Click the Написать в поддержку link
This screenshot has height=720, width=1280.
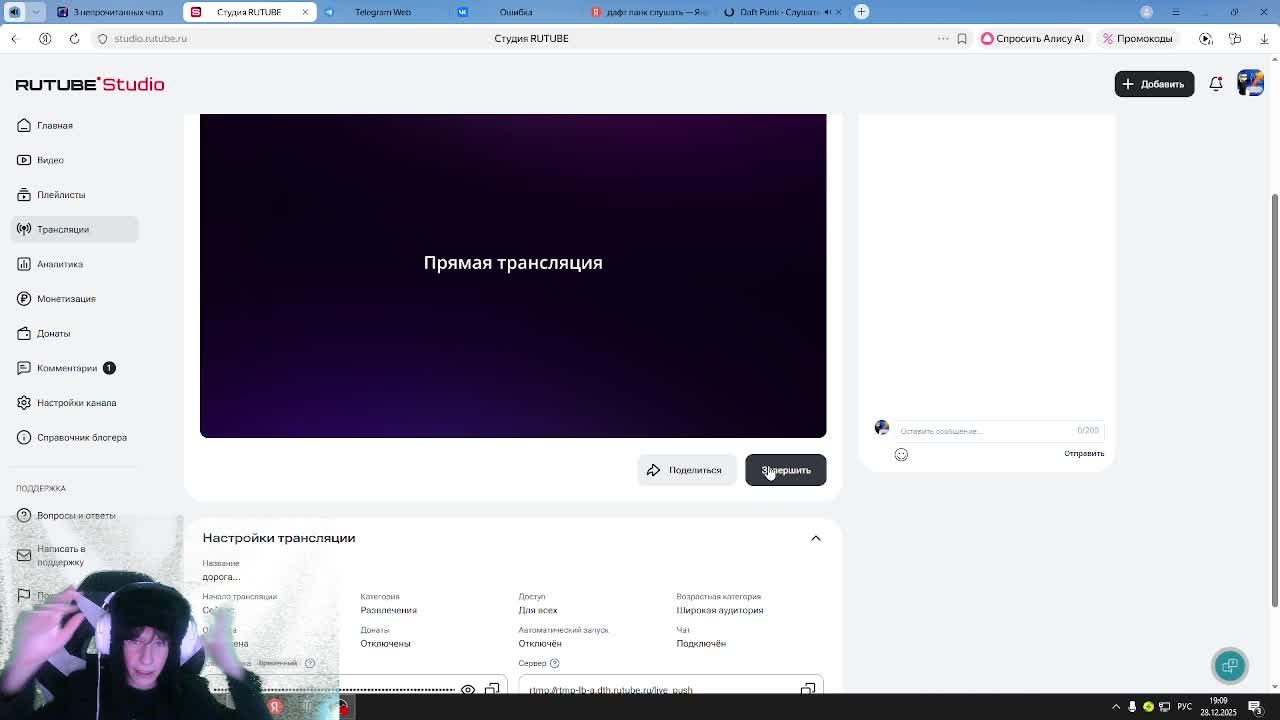tap(61, 555)
